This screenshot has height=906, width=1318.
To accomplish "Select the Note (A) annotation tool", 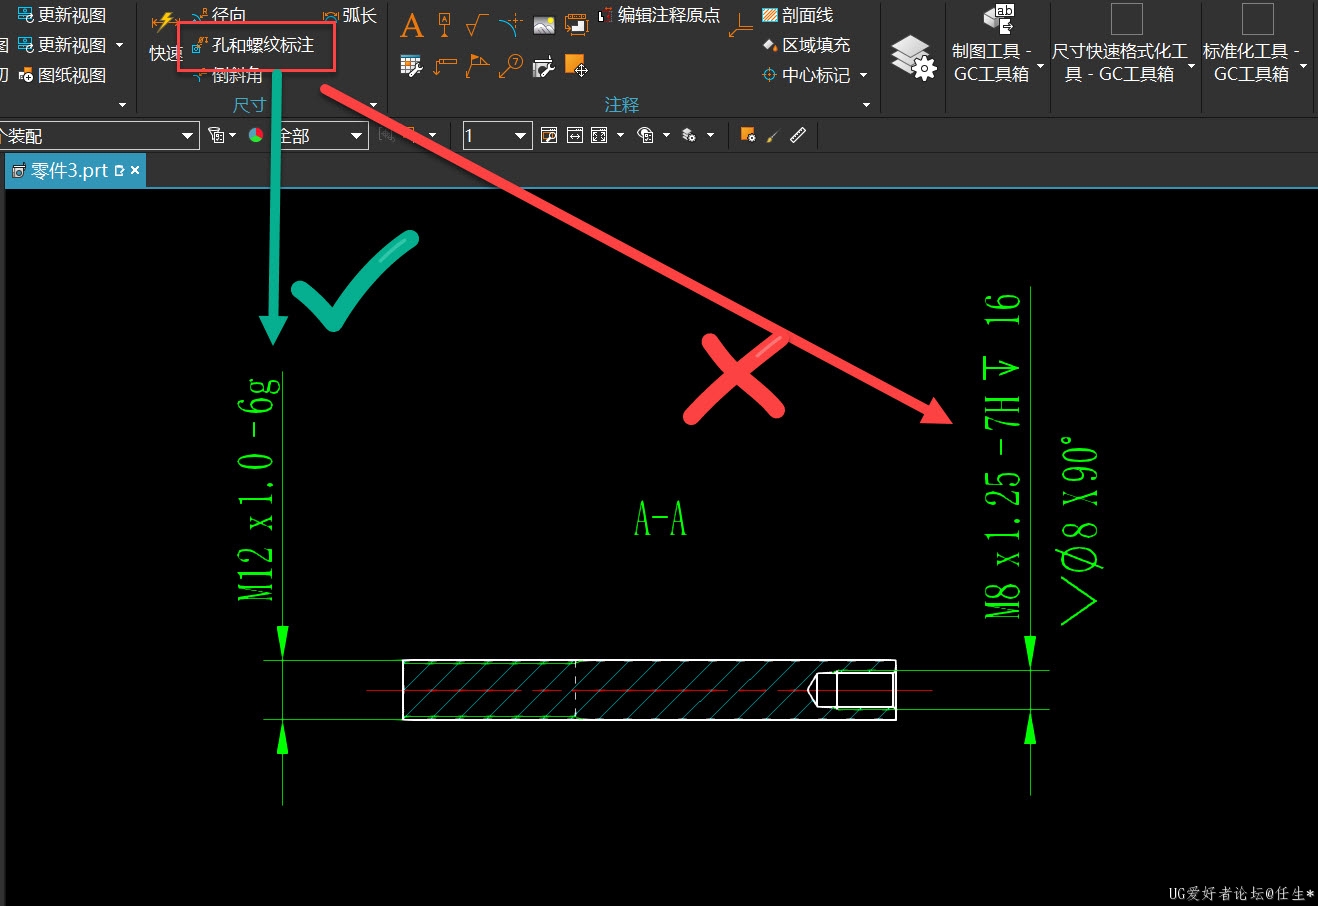I will pos(412,25).
